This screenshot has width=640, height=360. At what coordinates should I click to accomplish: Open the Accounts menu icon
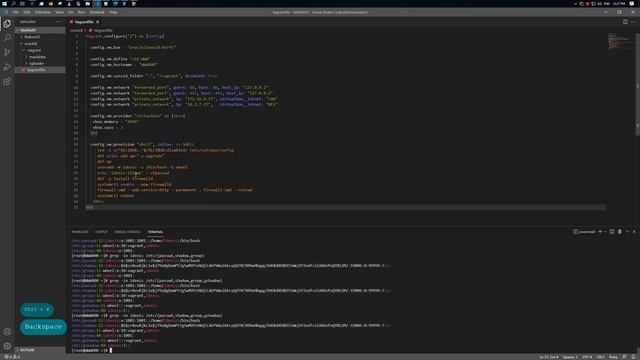click(x=7, y=331)
